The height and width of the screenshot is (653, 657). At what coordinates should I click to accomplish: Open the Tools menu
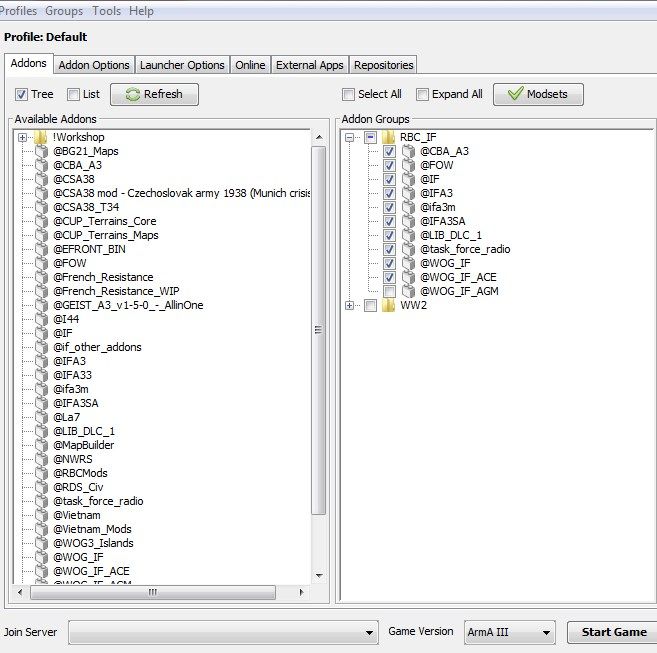click(106, 11)
